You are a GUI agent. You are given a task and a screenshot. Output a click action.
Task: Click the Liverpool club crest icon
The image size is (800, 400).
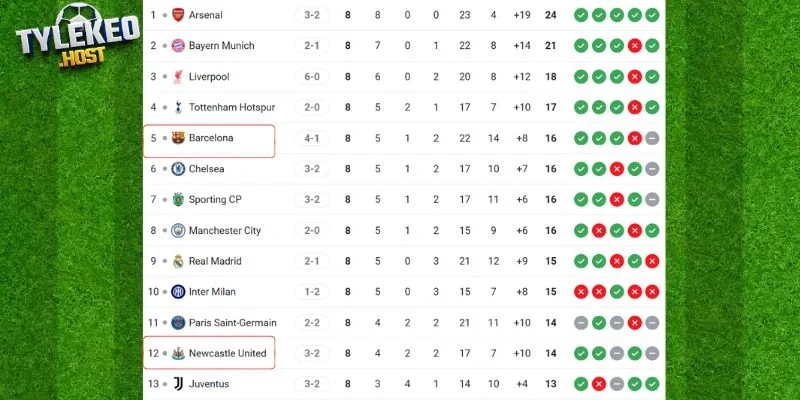[178, 77]
